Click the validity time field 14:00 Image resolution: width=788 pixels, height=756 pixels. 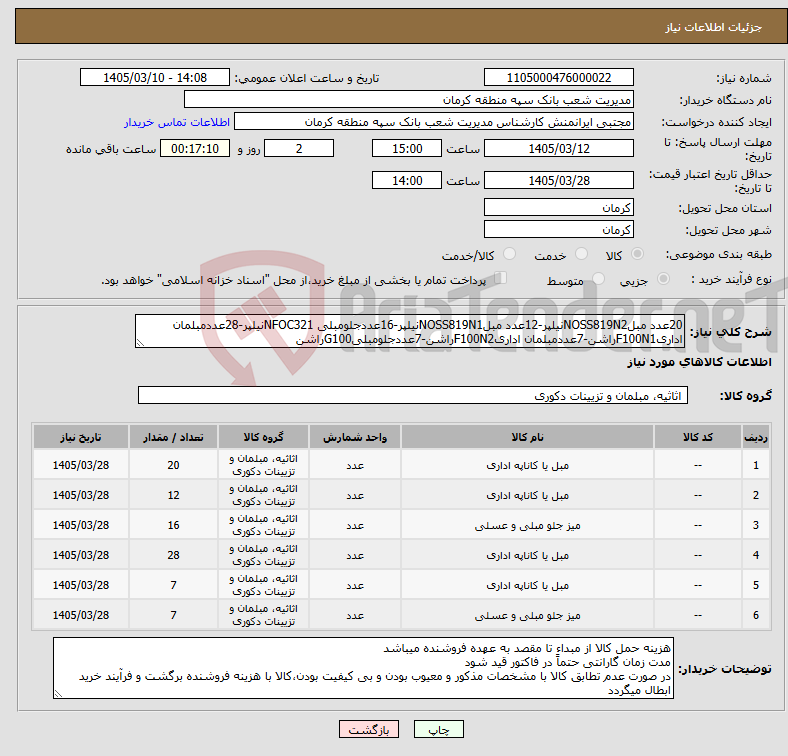click(407, 180)
